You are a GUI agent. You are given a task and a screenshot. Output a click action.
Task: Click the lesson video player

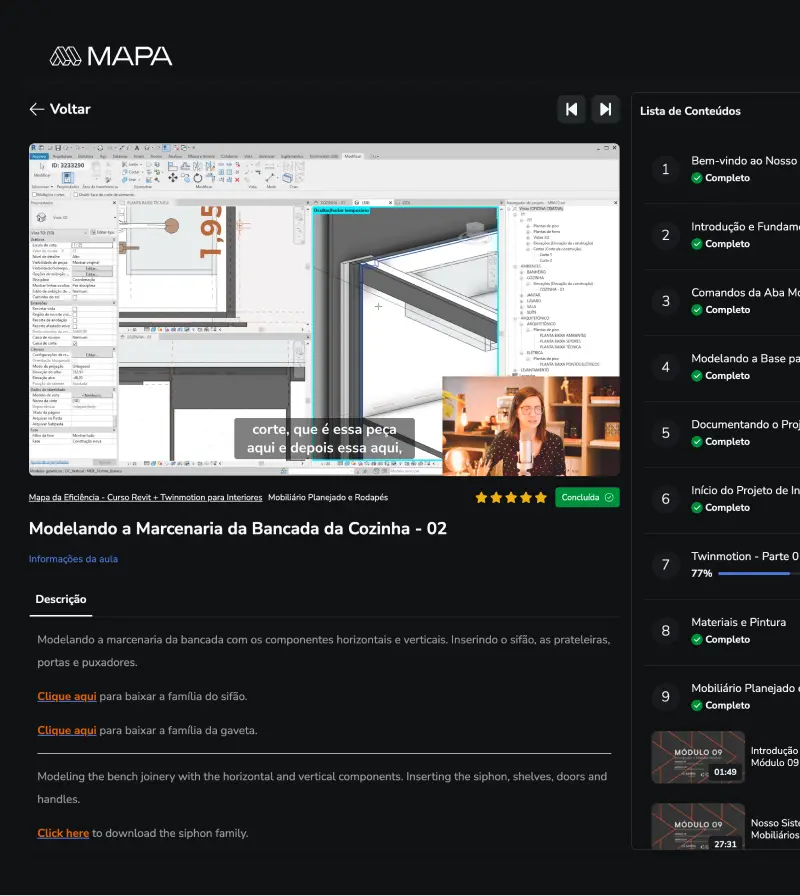324,309
